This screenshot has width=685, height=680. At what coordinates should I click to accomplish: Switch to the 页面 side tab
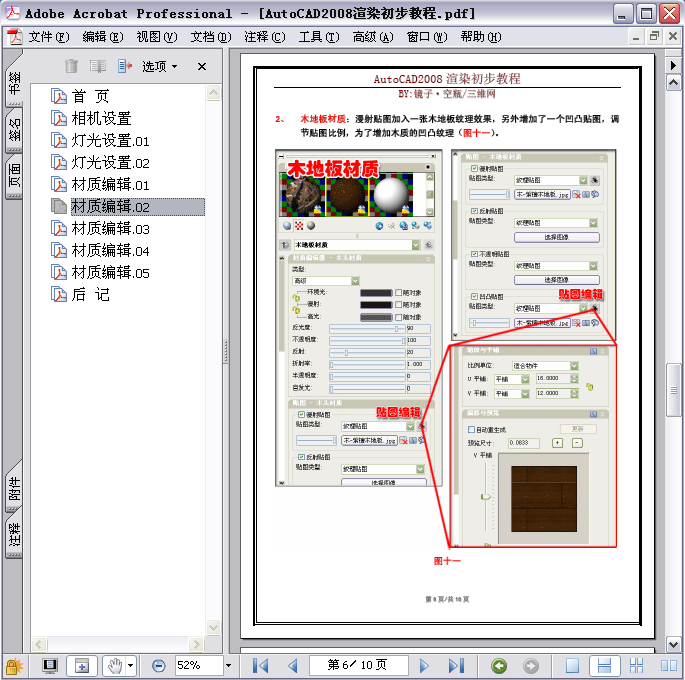click(x=14, y=176)
